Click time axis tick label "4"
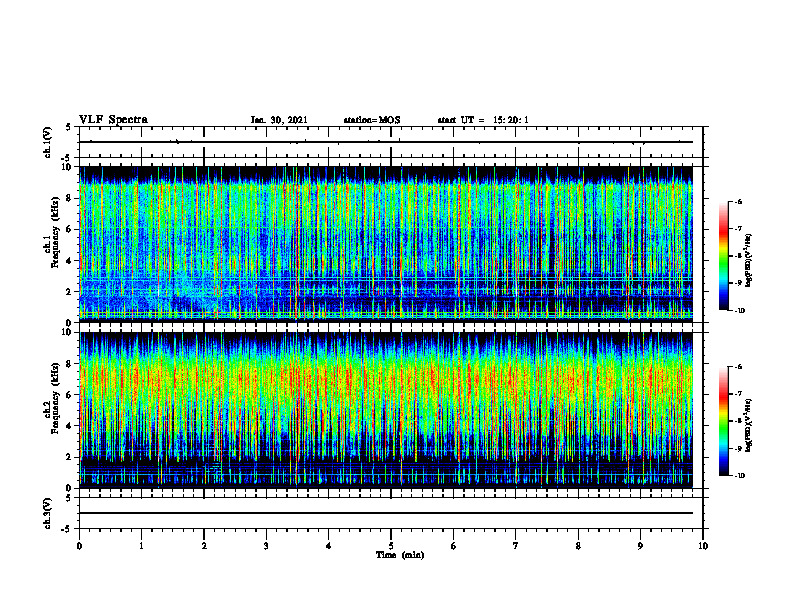 (x=329, y=546)
